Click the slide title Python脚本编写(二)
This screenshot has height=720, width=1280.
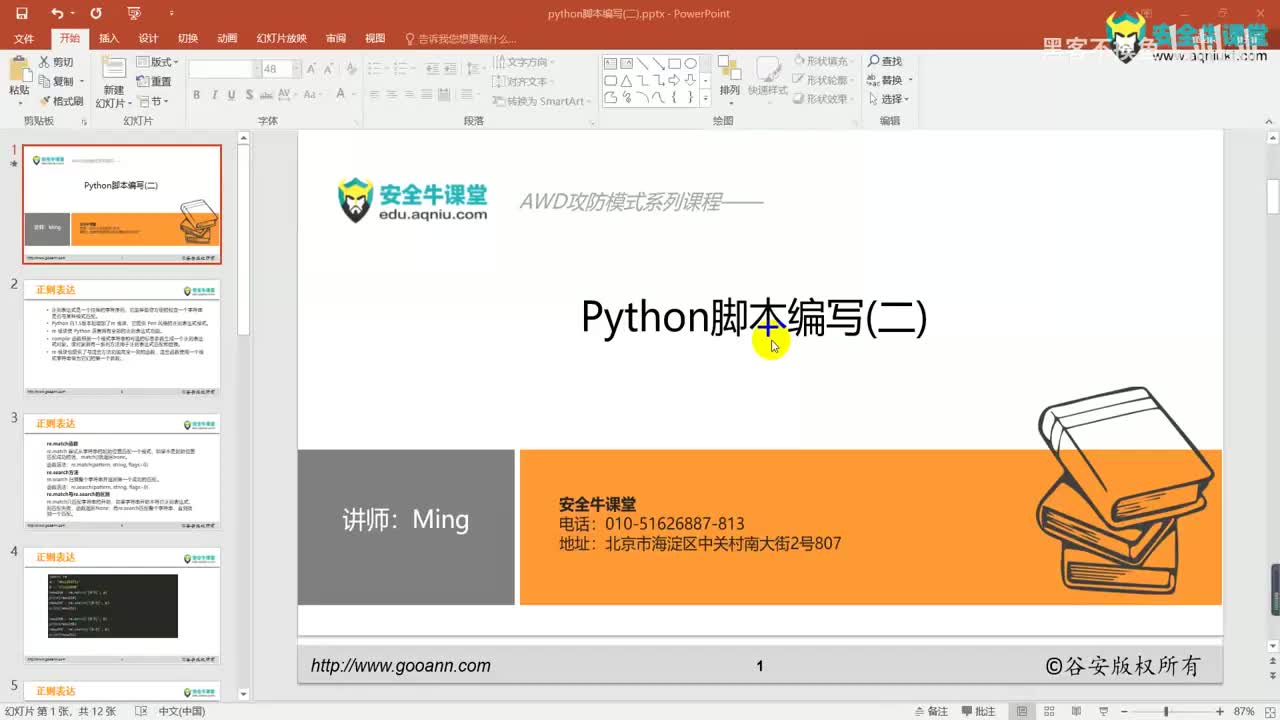754,317
